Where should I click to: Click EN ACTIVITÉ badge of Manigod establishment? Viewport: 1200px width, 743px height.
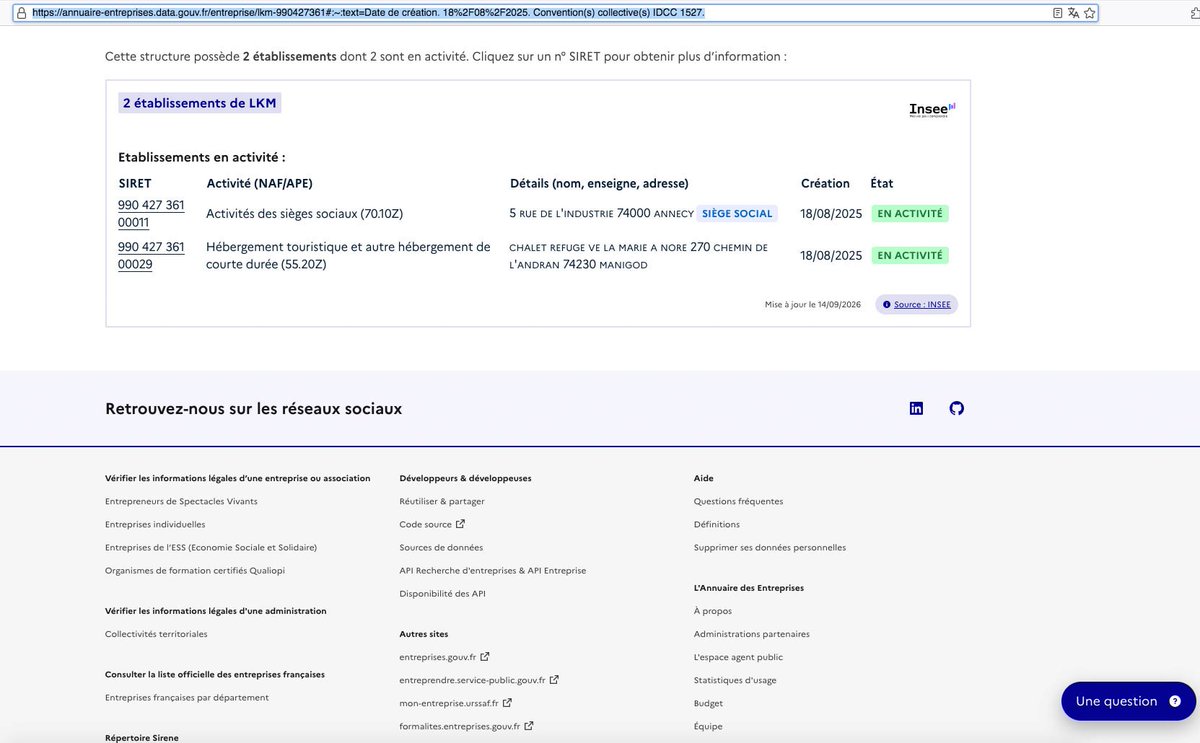[x=910, y=255]
